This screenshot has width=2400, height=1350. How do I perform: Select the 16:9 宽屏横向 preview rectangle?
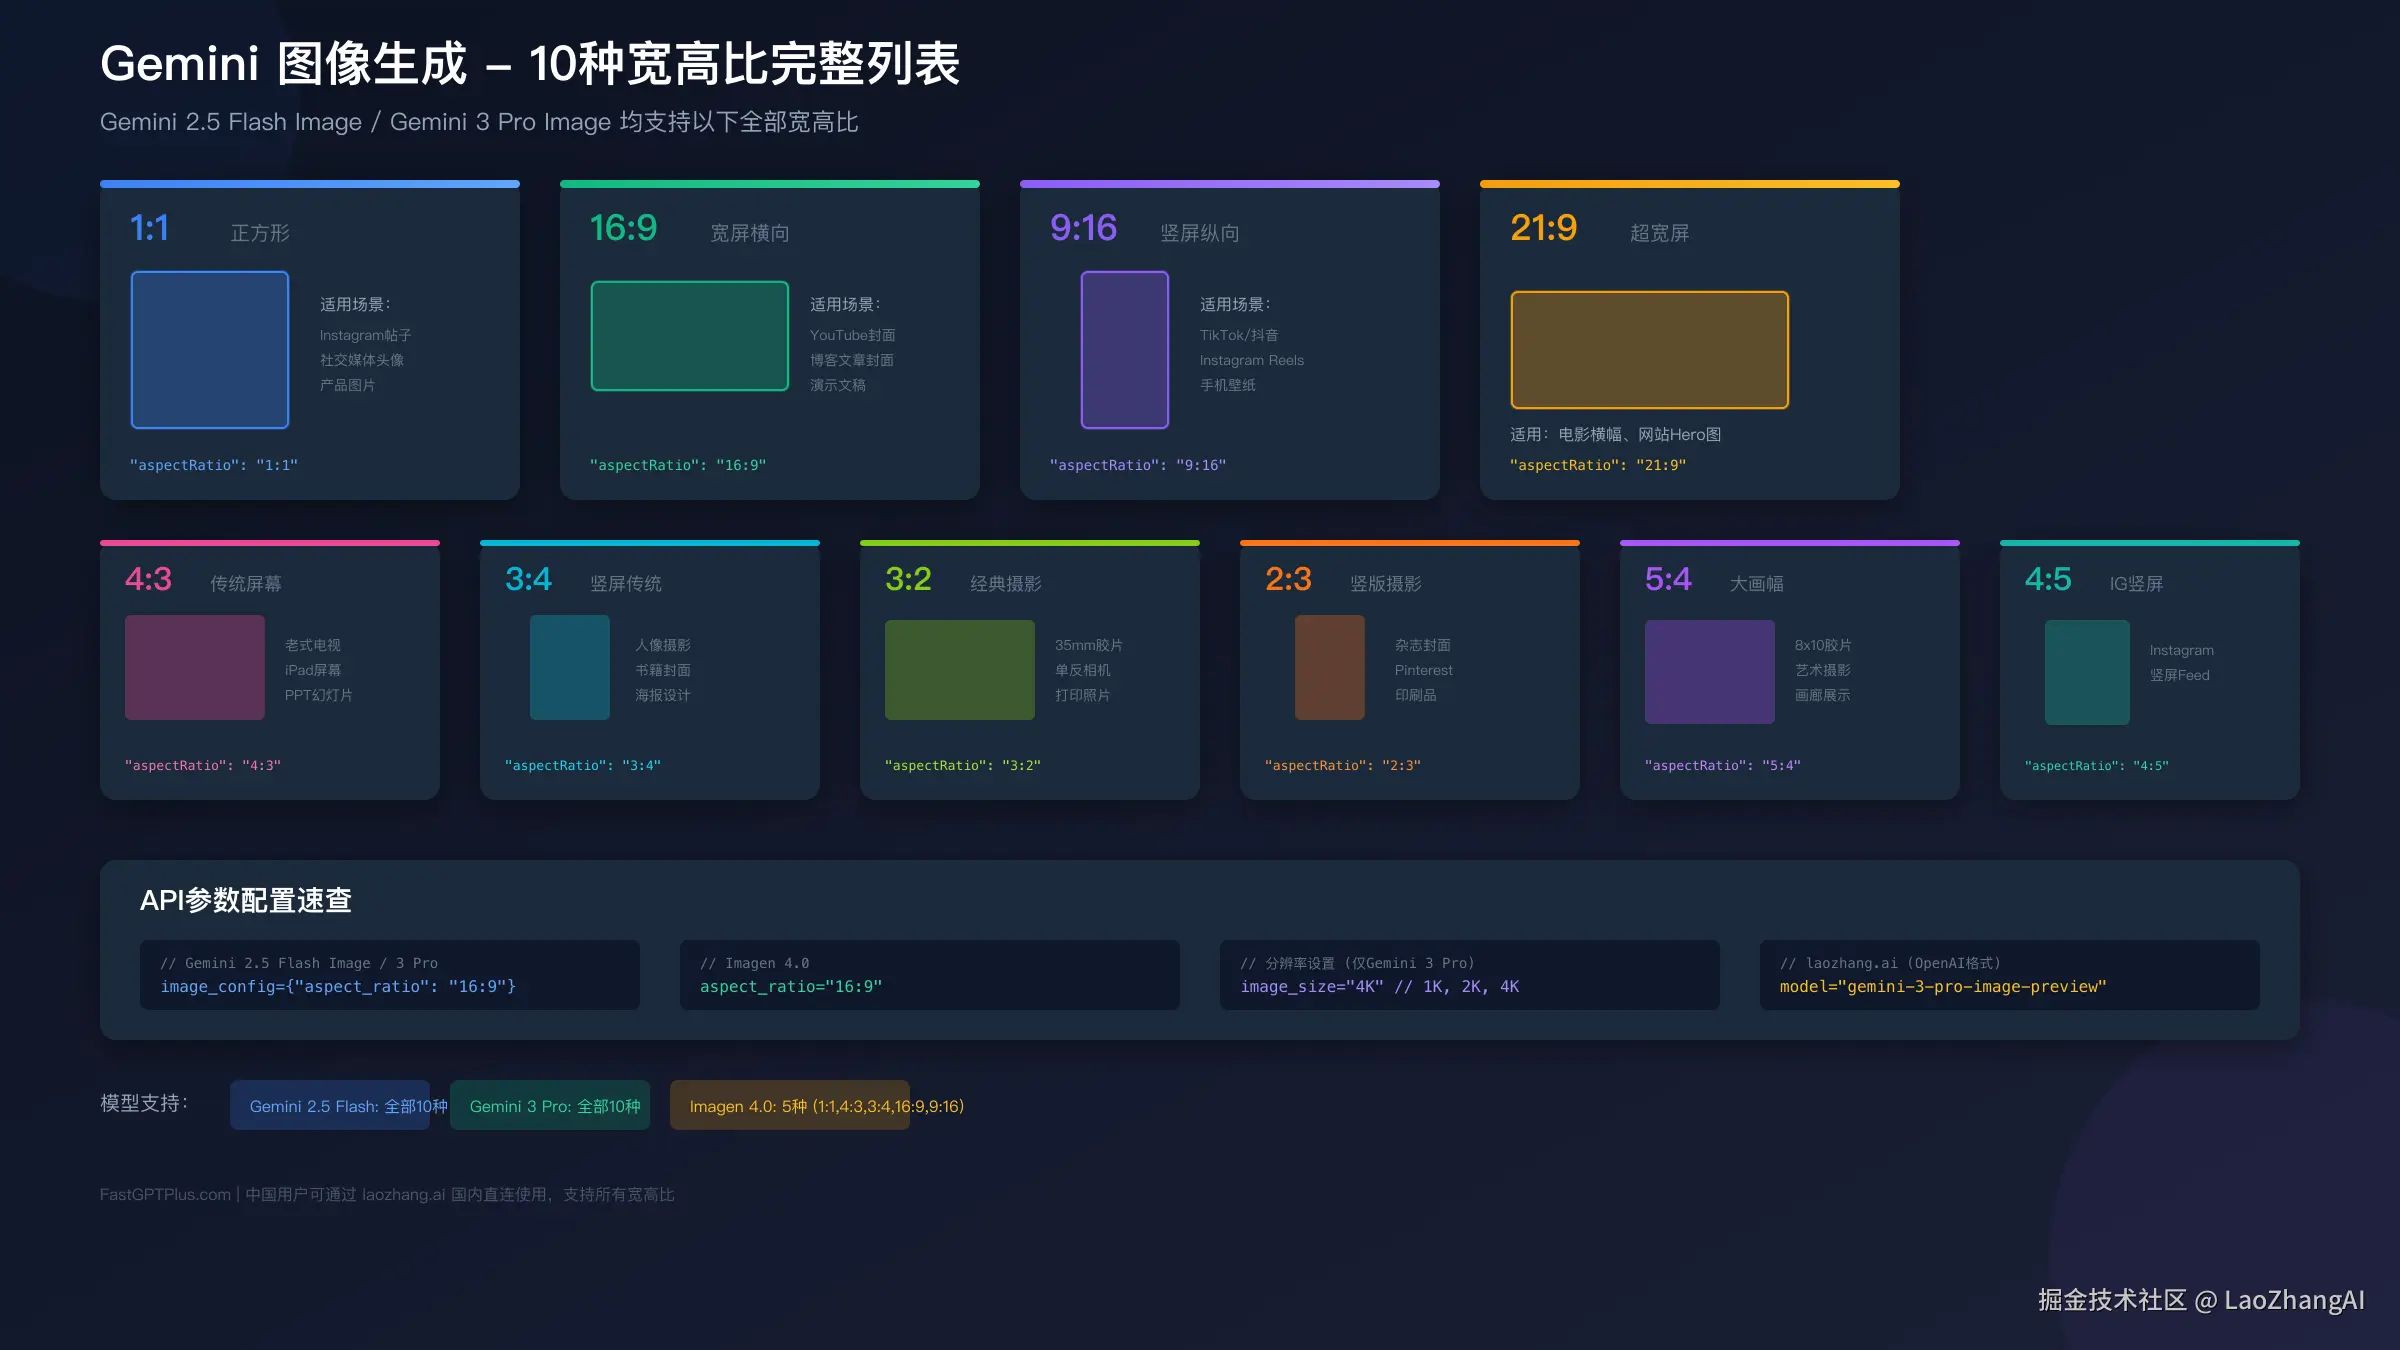pyautogui.click(x=689, y=336)
